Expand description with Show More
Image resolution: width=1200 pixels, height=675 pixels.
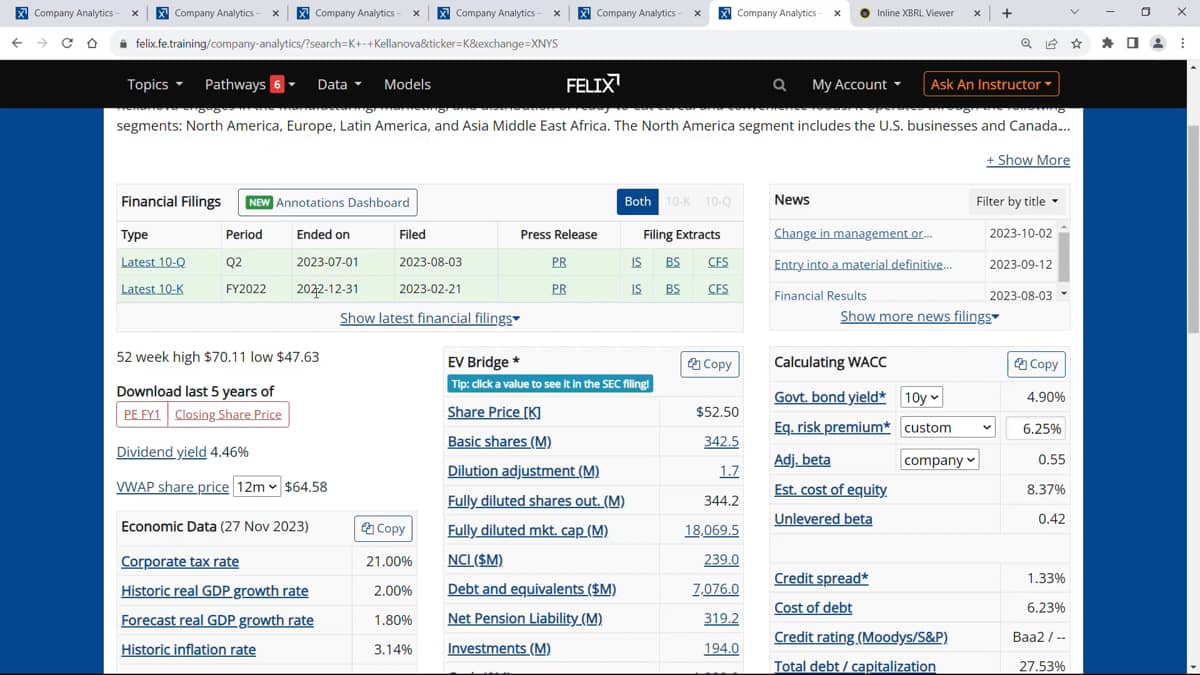click(1028, 160)
